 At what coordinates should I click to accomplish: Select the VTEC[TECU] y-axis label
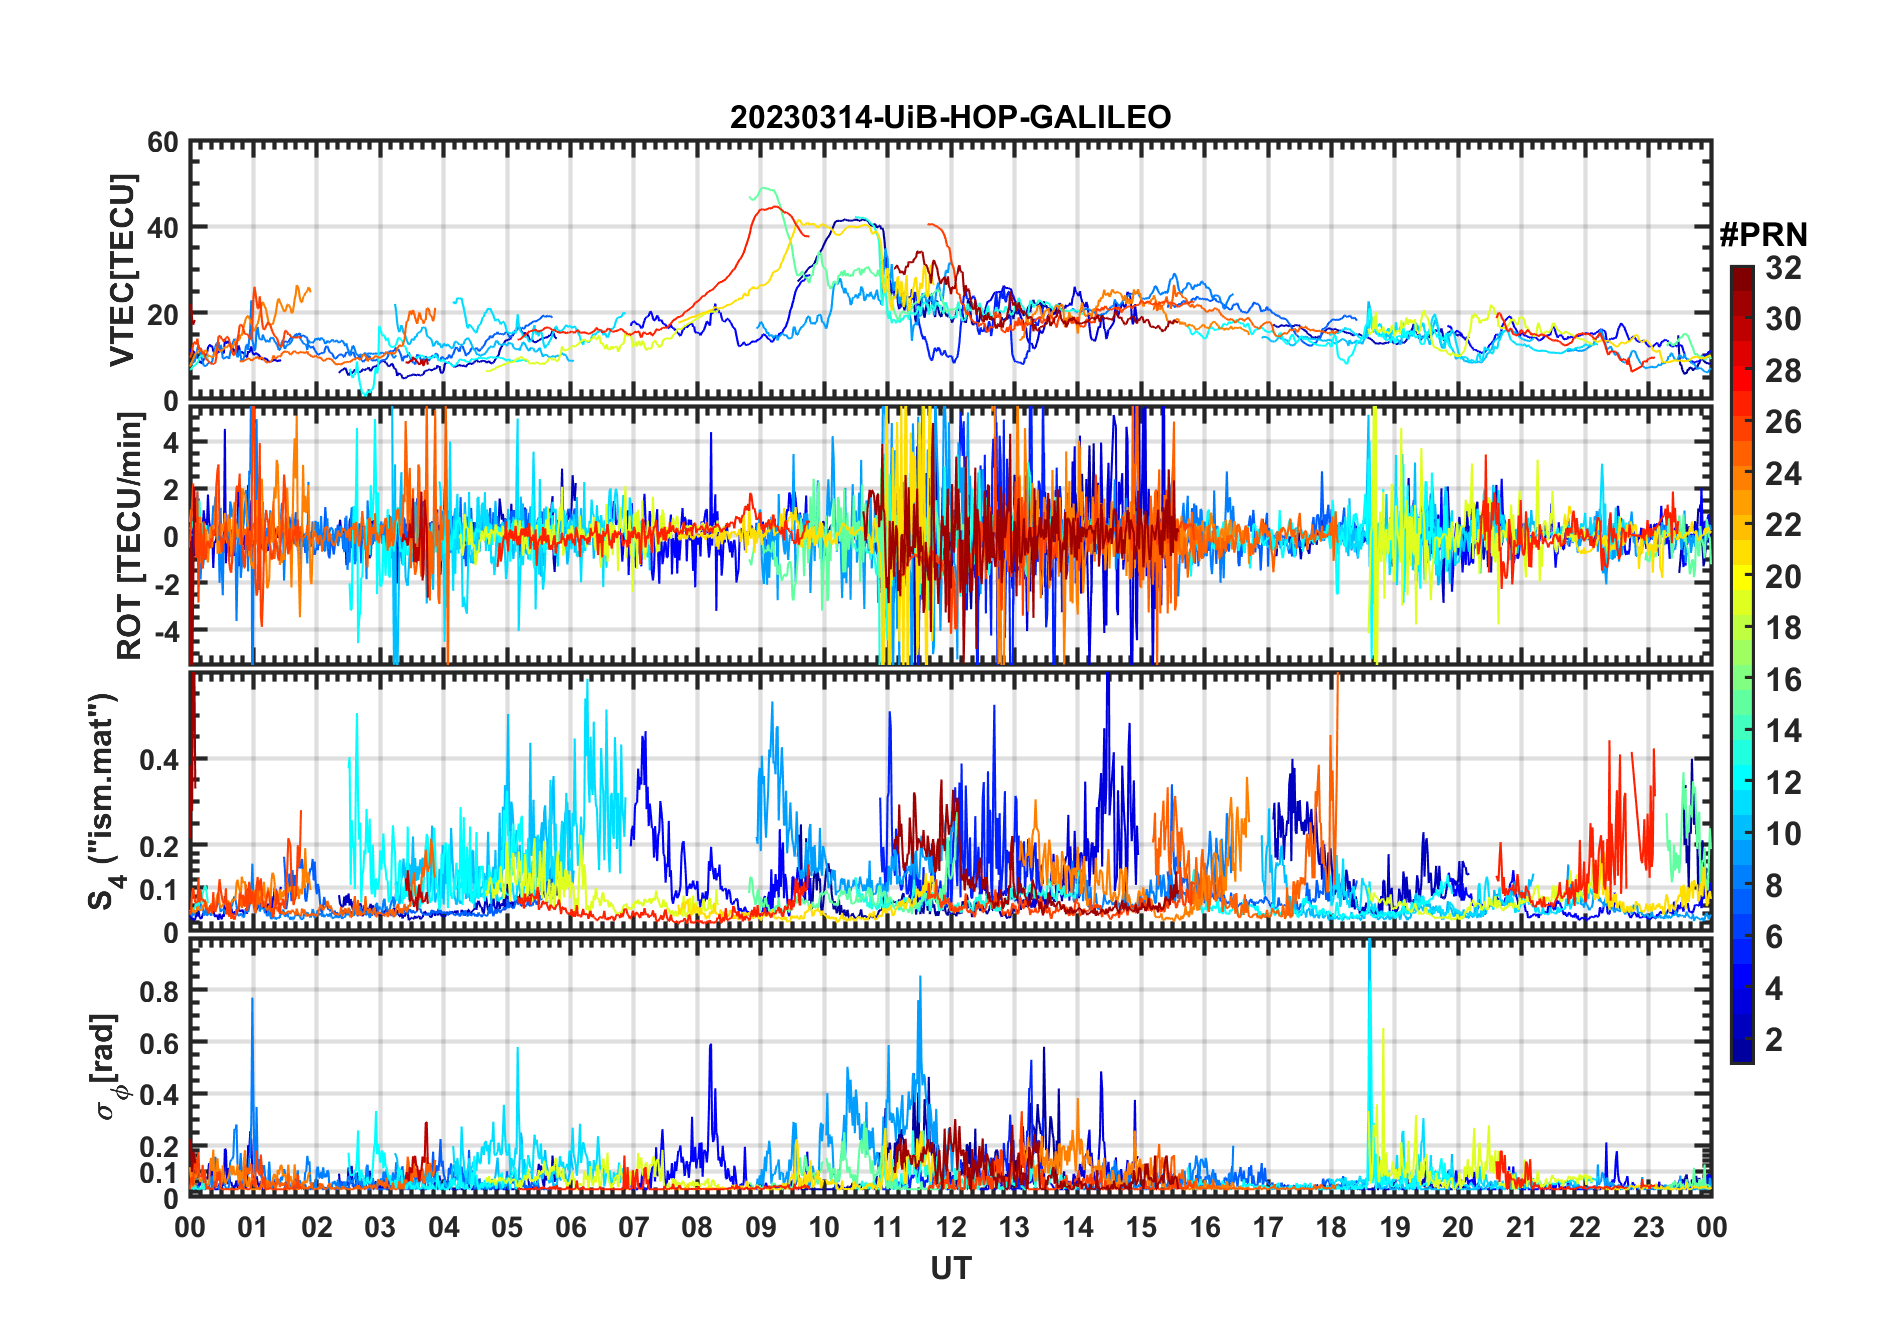(122, 271)
